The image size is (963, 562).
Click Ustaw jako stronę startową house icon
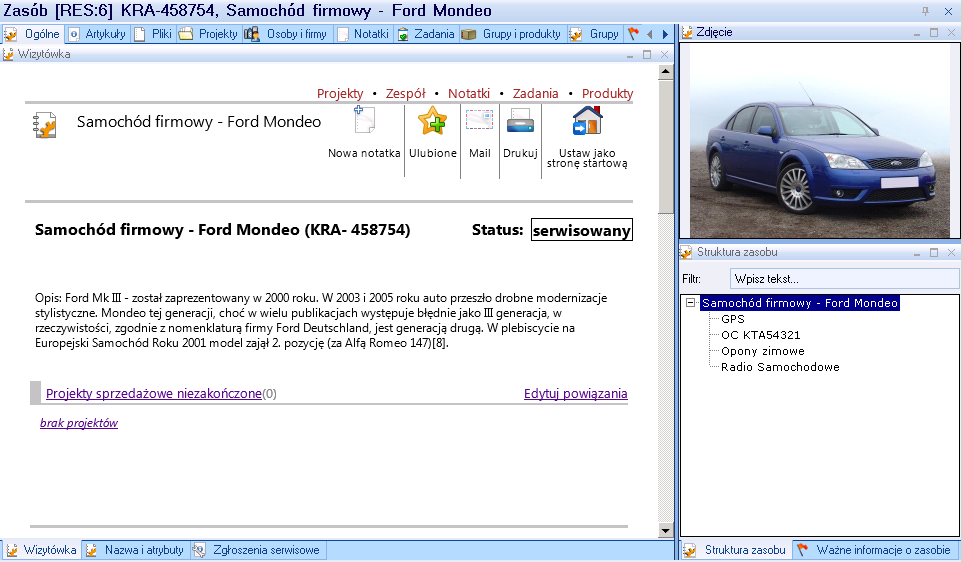click(x=587, y=120)
